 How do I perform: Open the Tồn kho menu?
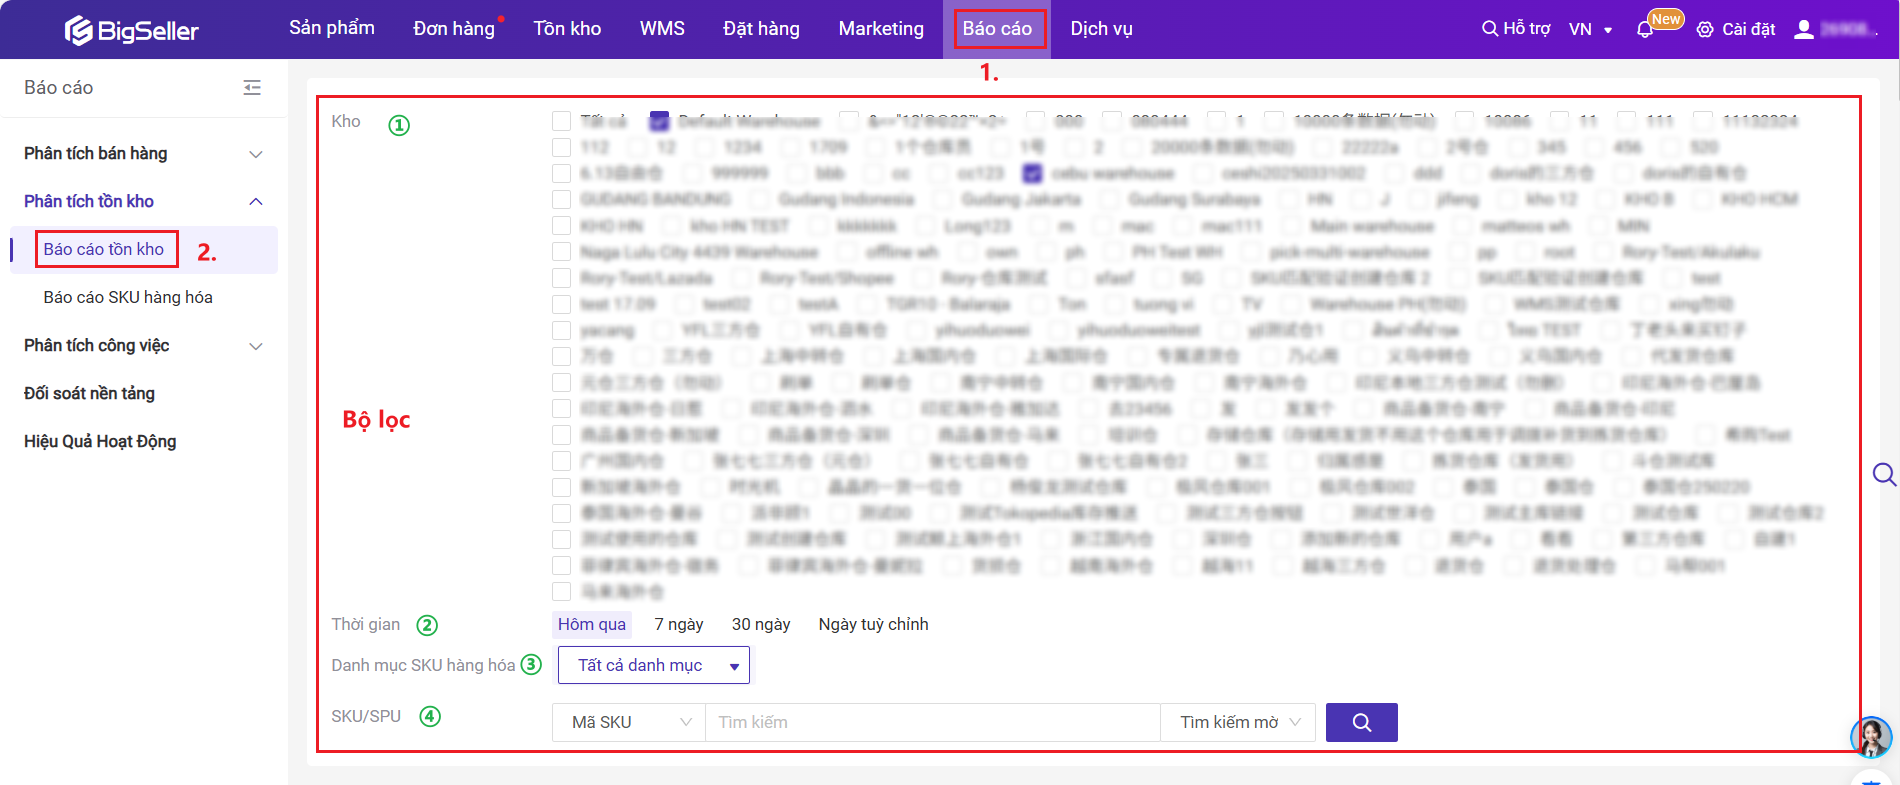coord(567,29)
